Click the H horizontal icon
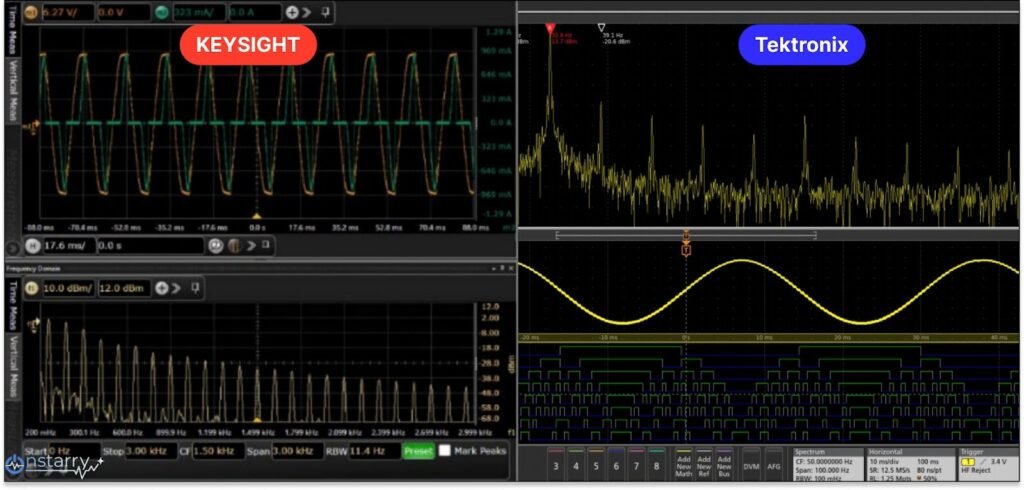 pos(31,246)
